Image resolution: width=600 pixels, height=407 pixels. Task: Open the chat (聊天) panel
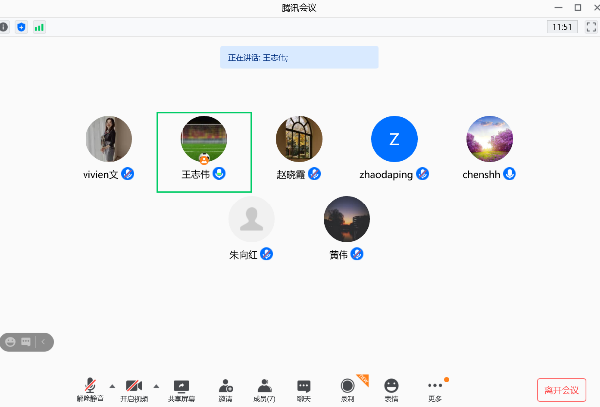point(303,388)
